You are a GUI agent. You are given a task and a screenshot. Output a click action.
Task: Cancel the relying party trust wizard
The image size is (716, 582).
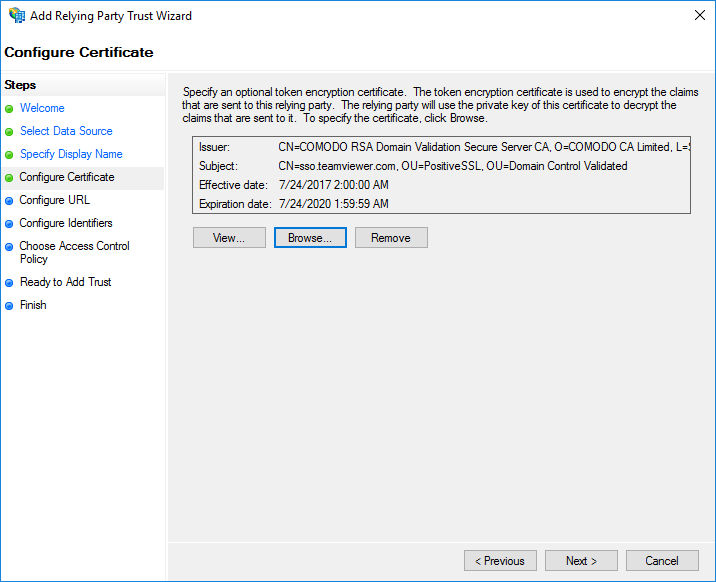[662, 561]
